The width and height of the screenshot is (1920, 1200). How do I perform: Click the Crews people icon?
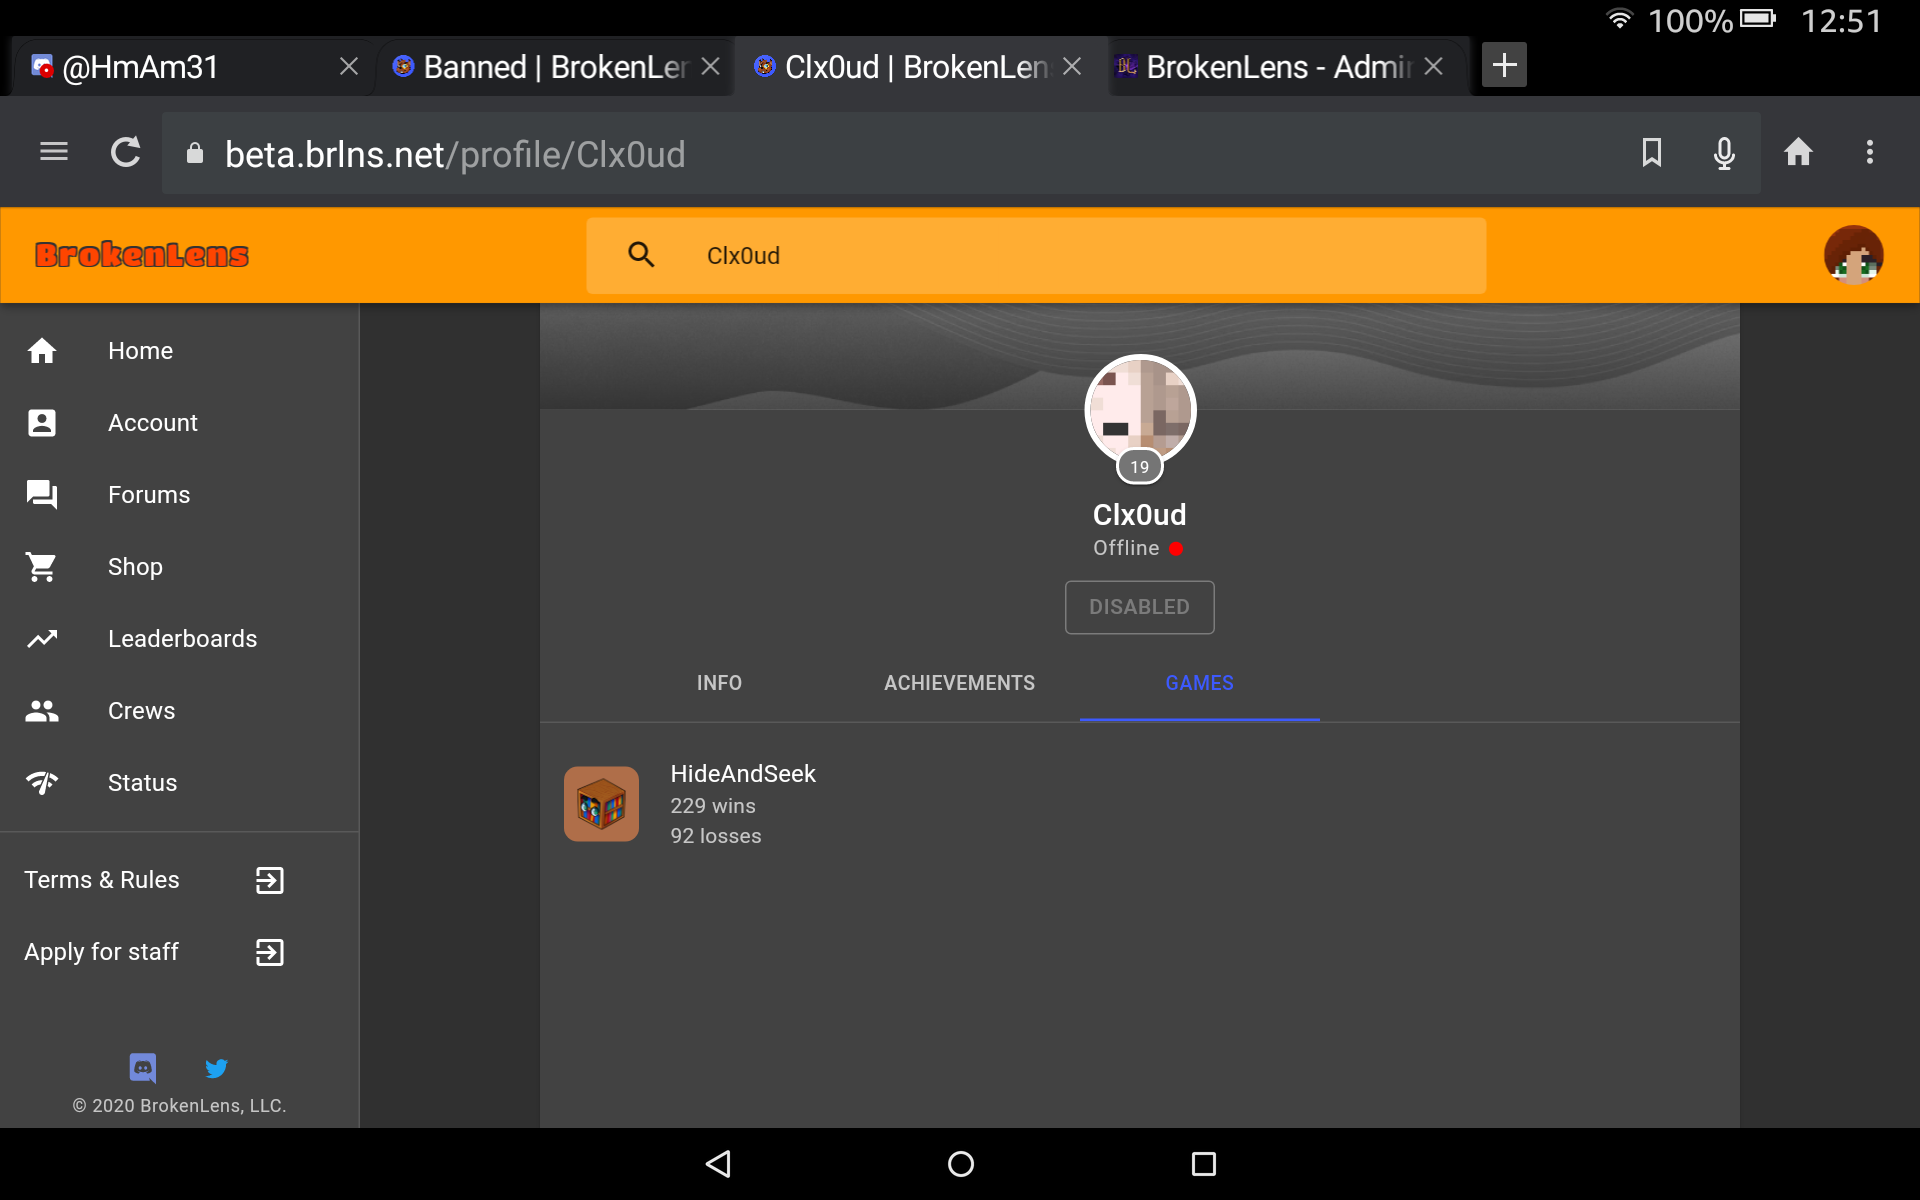[x=42, y=711]
